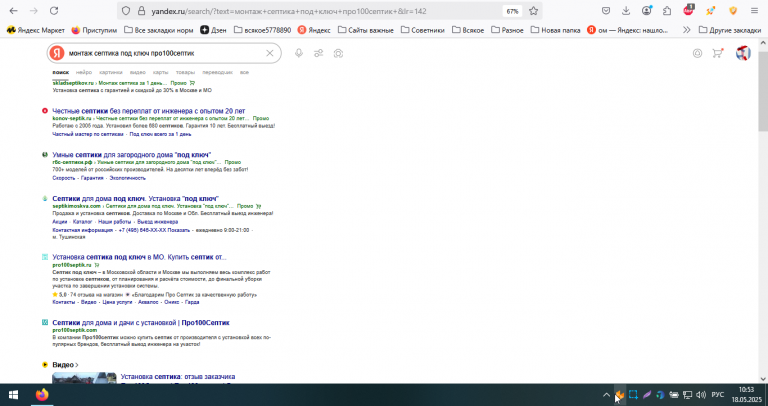Screen dimensions: 768x406
Task: Open the network connection tray icon
Action: pos(687,395)
